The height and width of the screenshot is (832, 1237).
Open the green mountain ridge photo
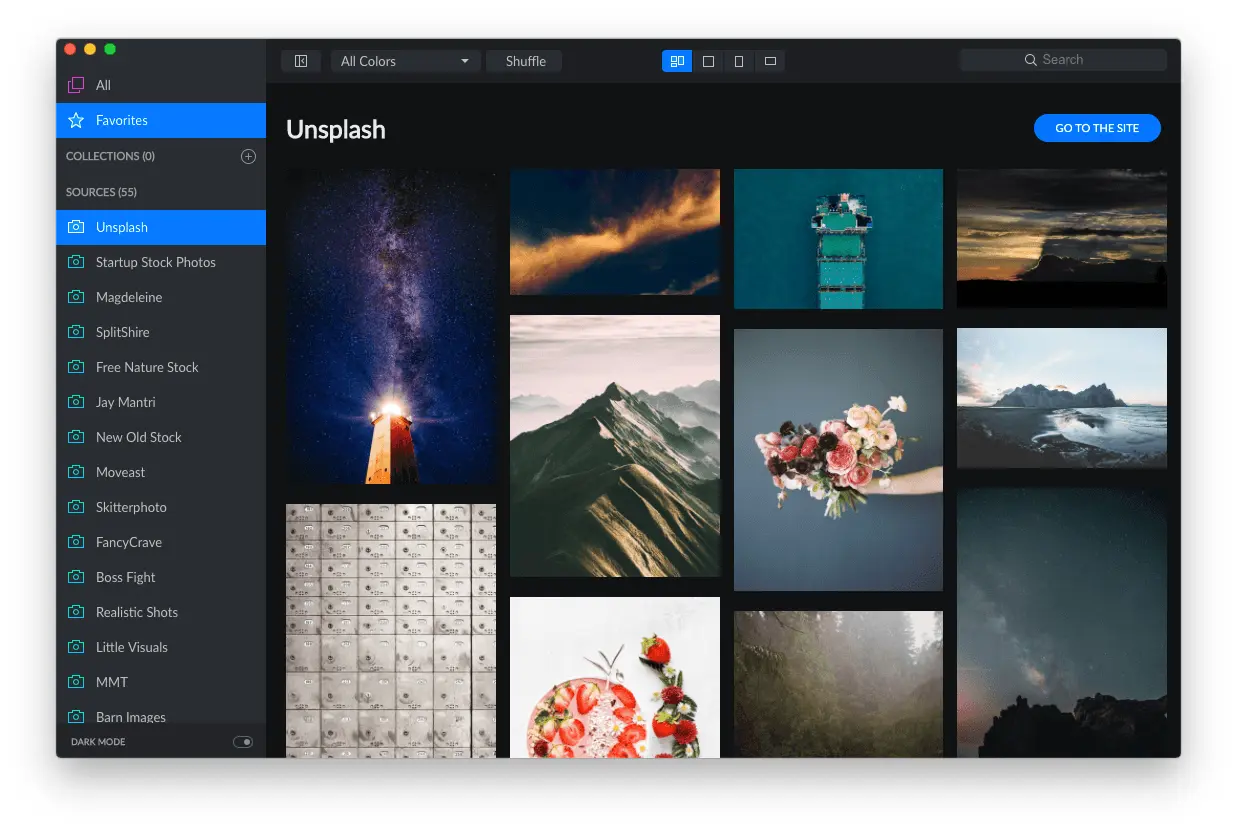coord(615,446)
